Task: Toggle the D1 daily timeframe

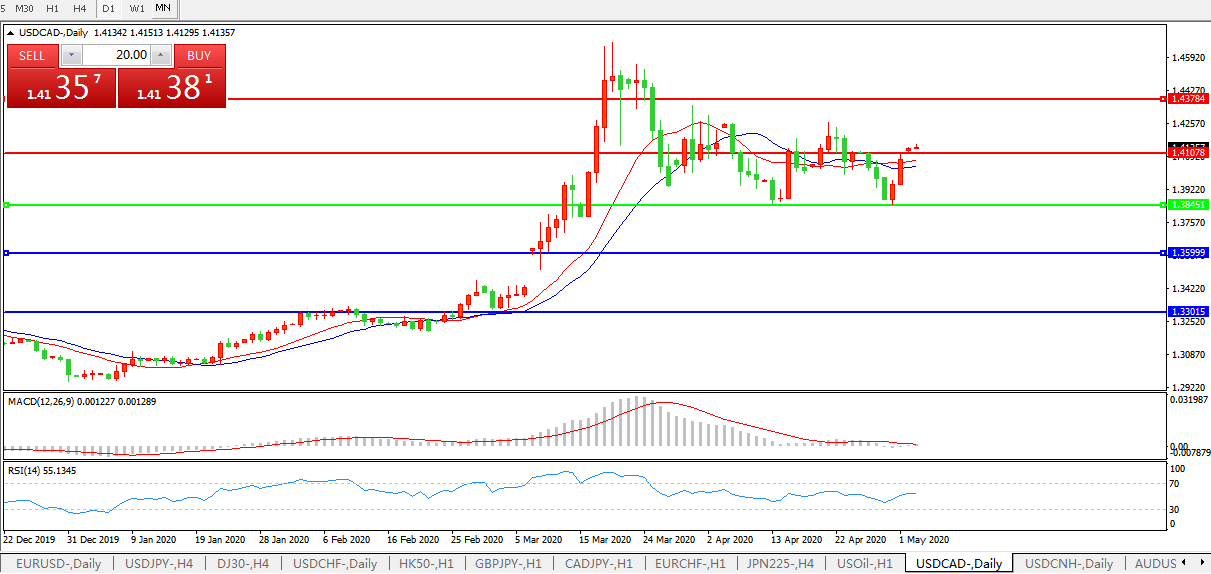Action: (108, 9)
